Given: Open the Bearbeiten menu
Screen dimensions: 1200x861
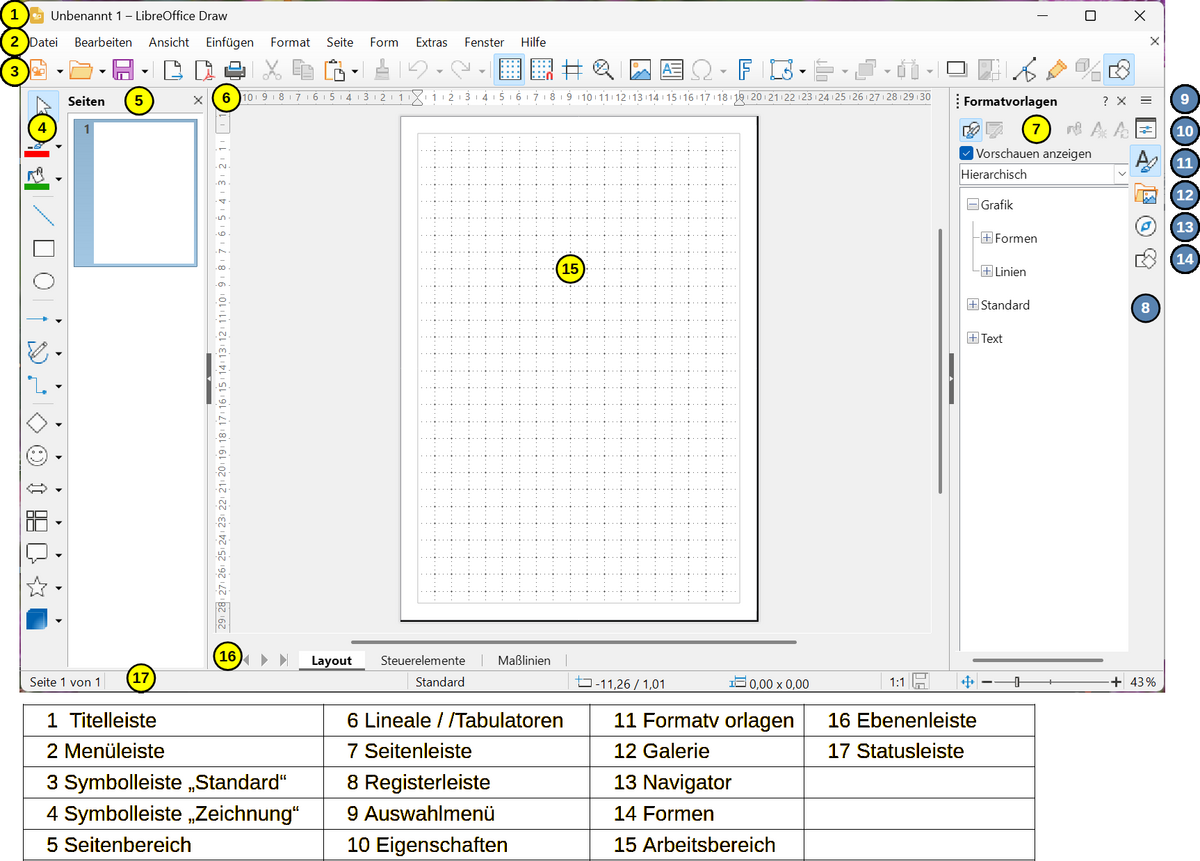Looking at the screenshot, I should pos(103,42).
